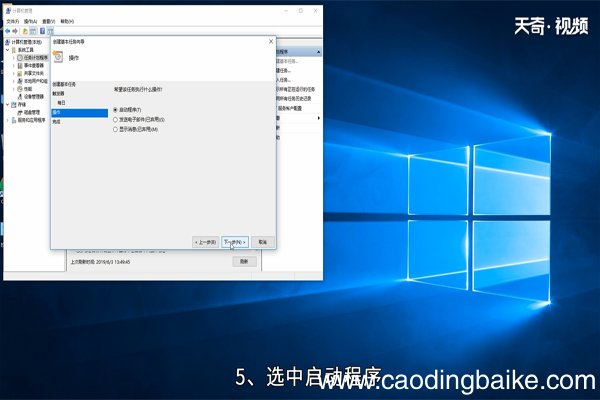This screenshot has width=600, height=400.
Task: Expand the 性能 tree node
Action: [14, 89]
